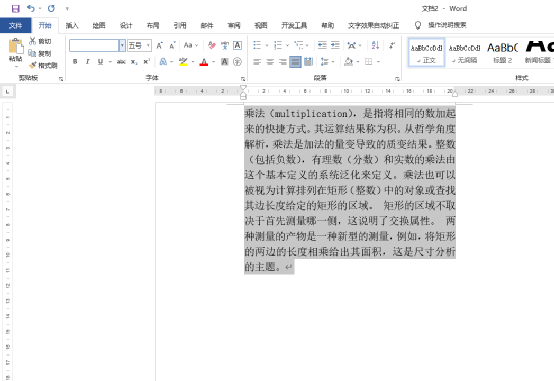Open the phonetic guide (拼音) tool

coord(225,46)
